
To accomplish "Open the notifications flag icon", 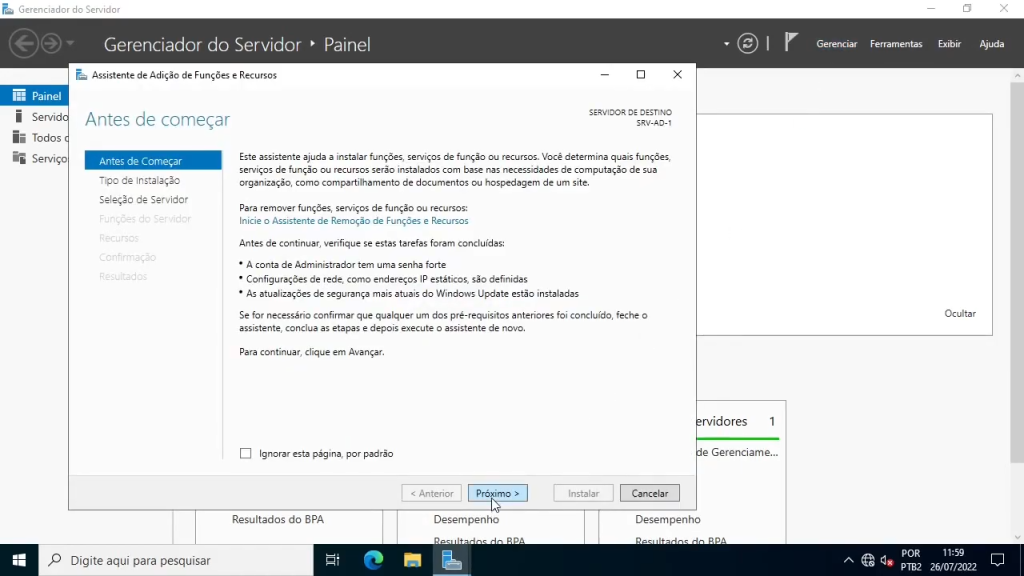I will pos(791,42).
